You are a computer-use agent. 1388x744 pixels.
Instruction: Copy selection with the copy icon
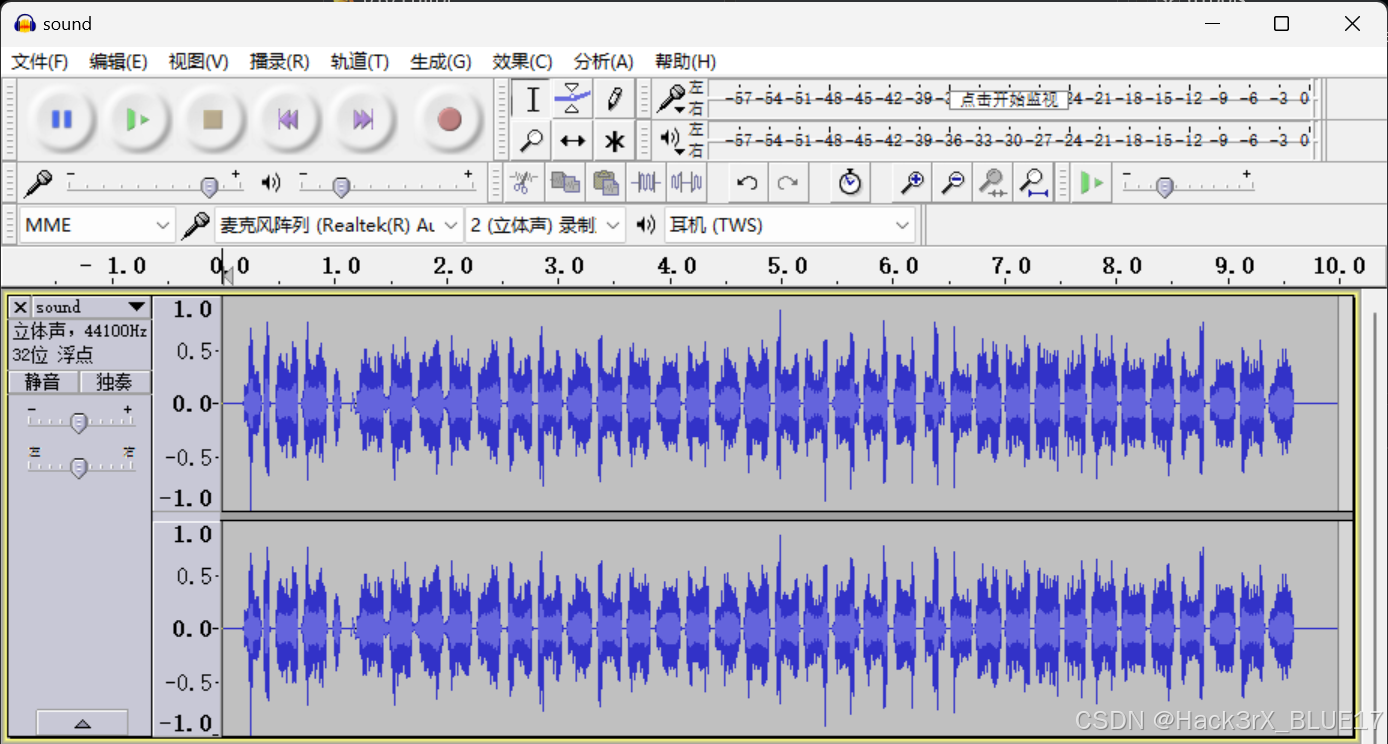click(x=565, y=183)
